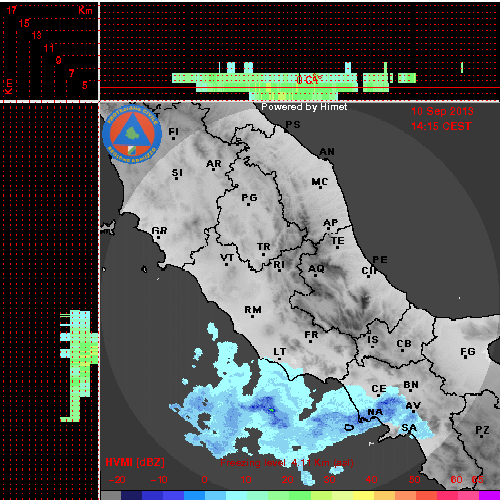Screen dimensions: 500x500
Task: Click the '14:15 CEST' time stamp
Action: click(441, 126)
